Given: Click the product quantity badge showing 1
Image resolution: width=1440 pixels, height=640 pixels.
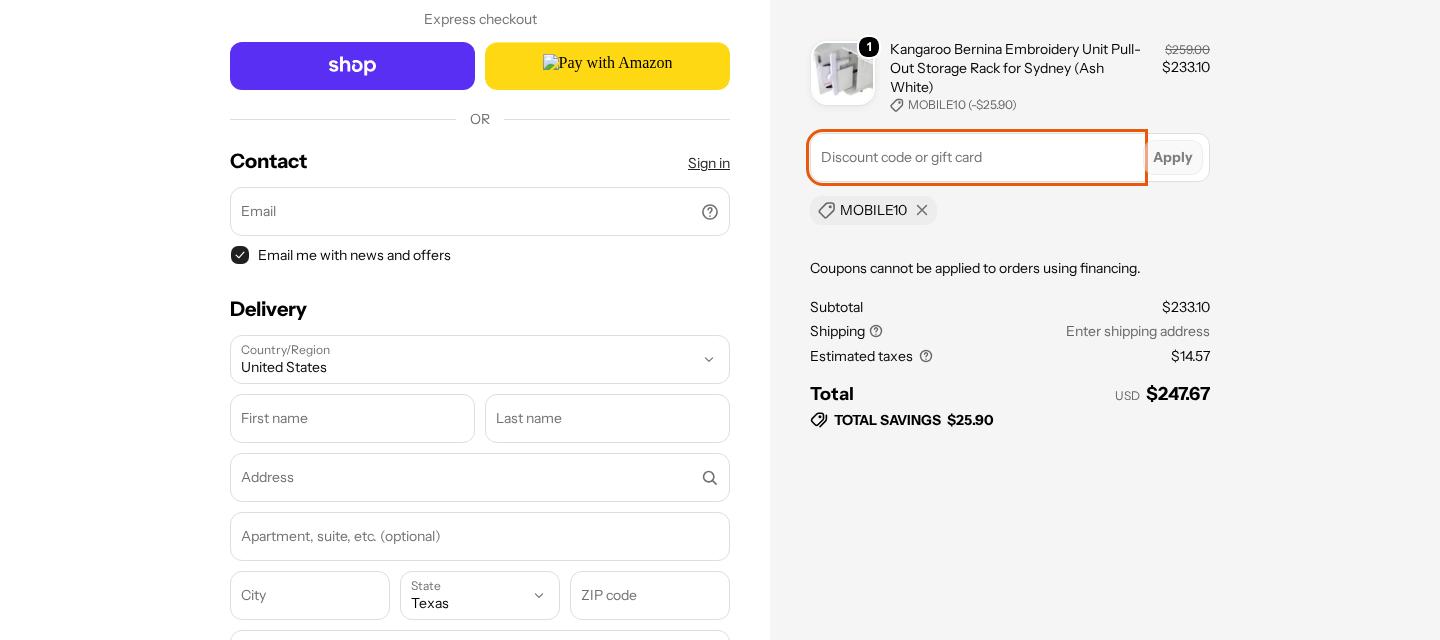Looking at the screenshot, I should (869, 47).
